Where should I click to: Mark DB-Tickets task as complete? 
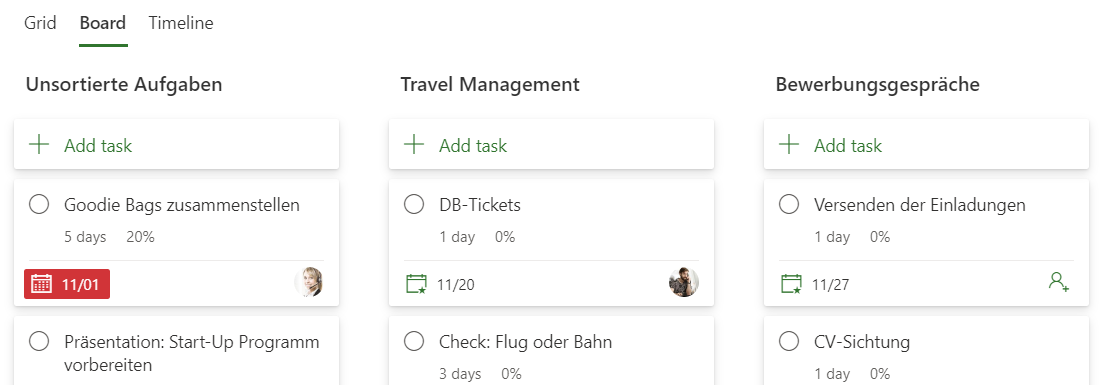coord(414,205)
